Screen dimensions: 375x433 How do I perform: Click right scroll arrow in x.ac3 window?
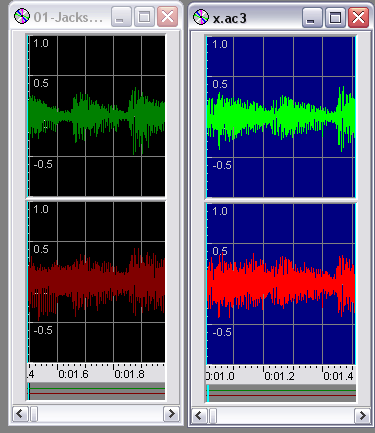[x=362, y=416]
